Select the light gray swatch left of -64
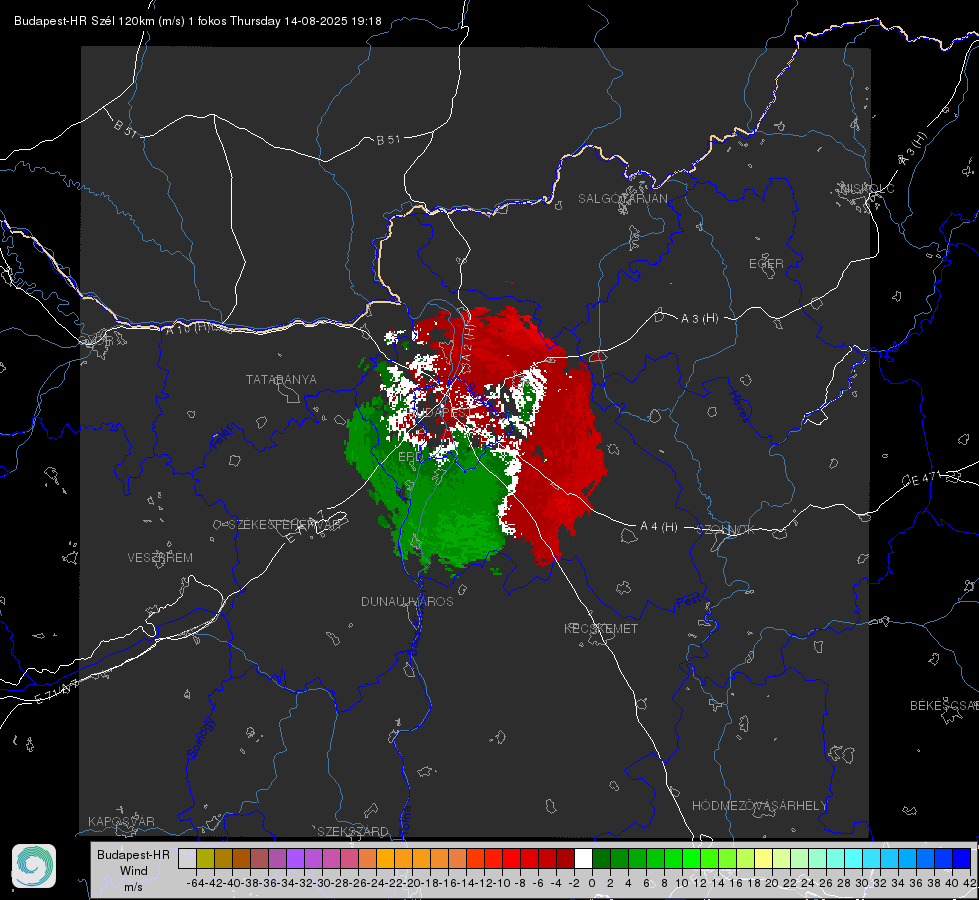 (187, 858)
